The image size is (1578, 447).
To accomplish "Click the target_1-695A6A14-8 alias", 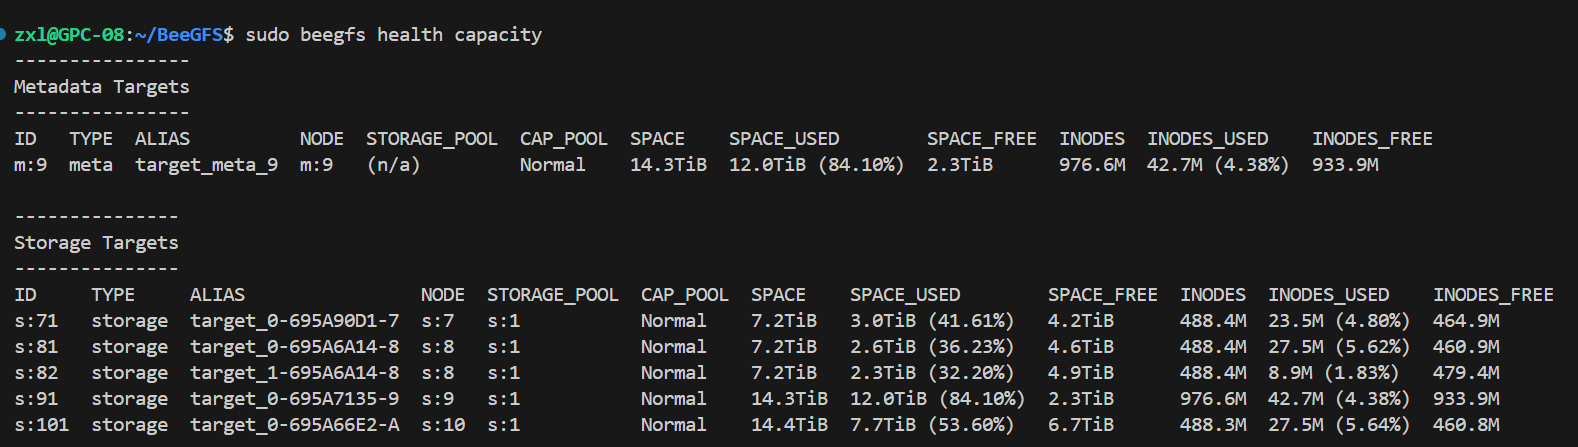I will pyautogui.click(x=294, y=373).
